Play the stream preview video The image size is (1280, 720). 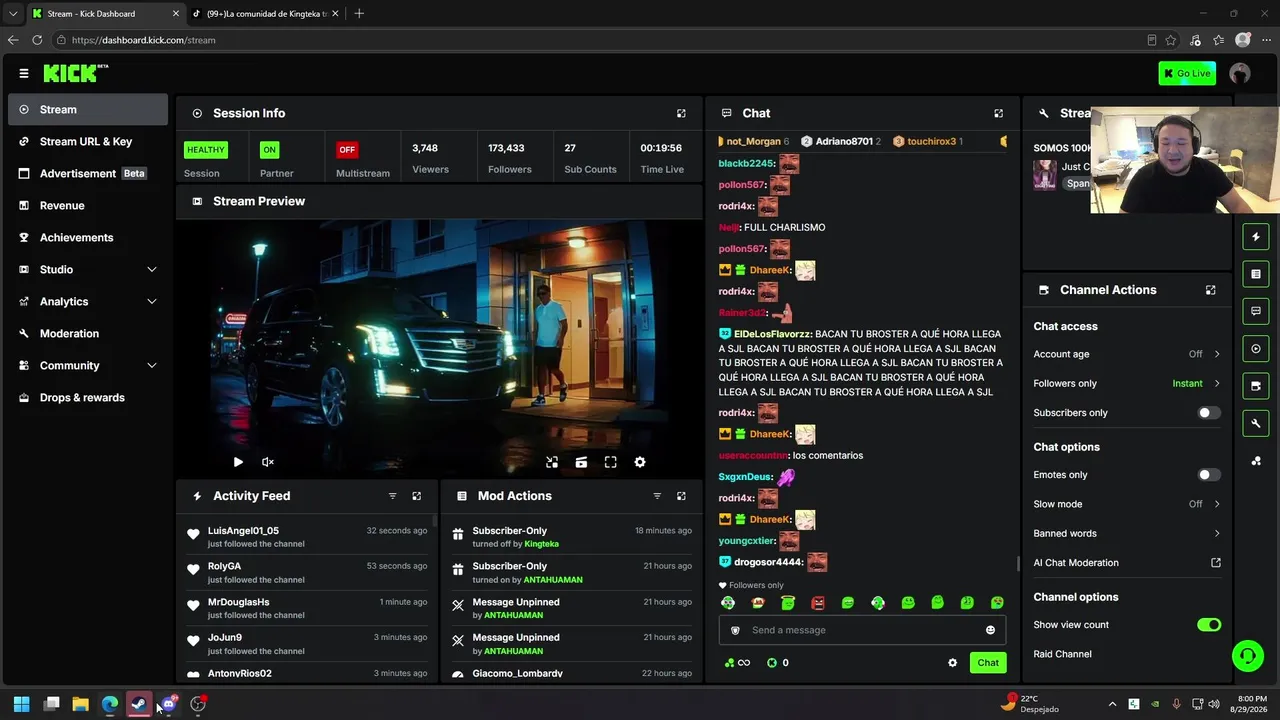click(x=238, y=462)
